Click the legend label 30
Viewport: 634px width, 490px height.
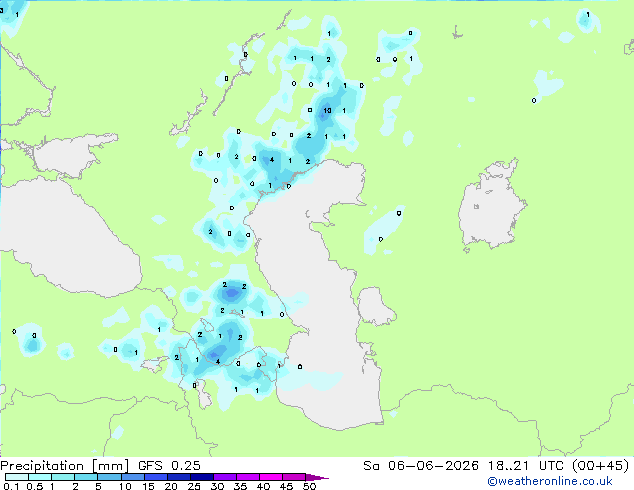point(217,486)
